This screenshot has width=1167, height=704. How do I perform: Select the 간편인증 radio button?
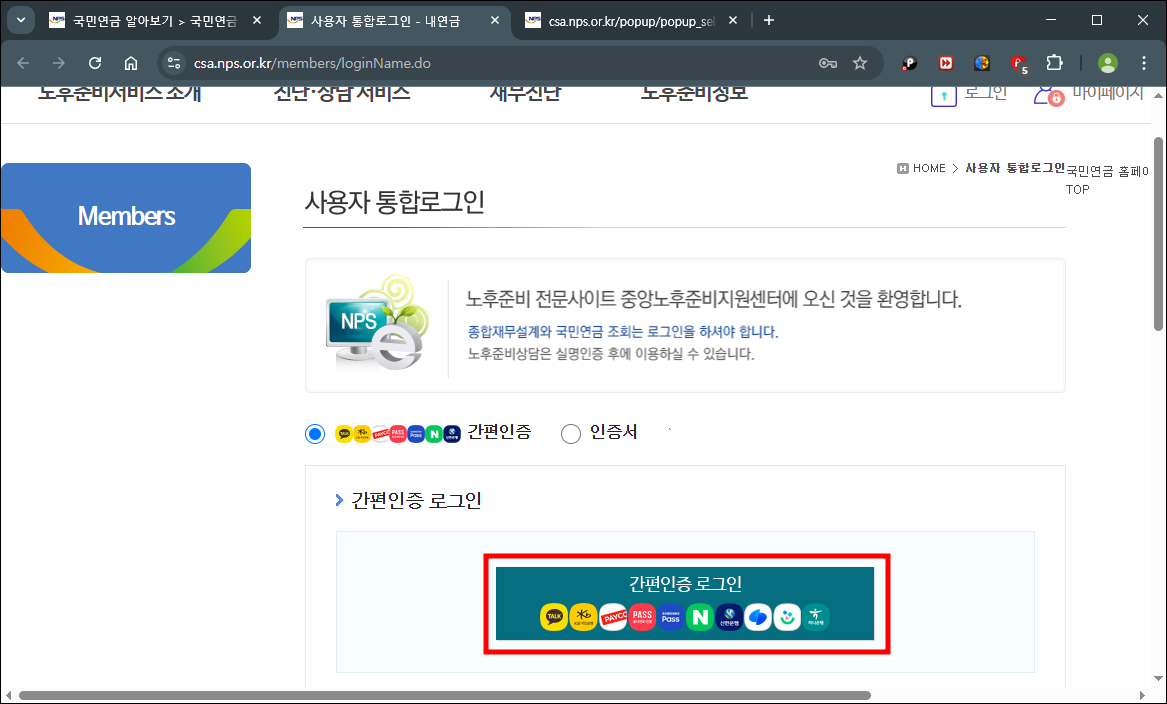pos(315,433)
